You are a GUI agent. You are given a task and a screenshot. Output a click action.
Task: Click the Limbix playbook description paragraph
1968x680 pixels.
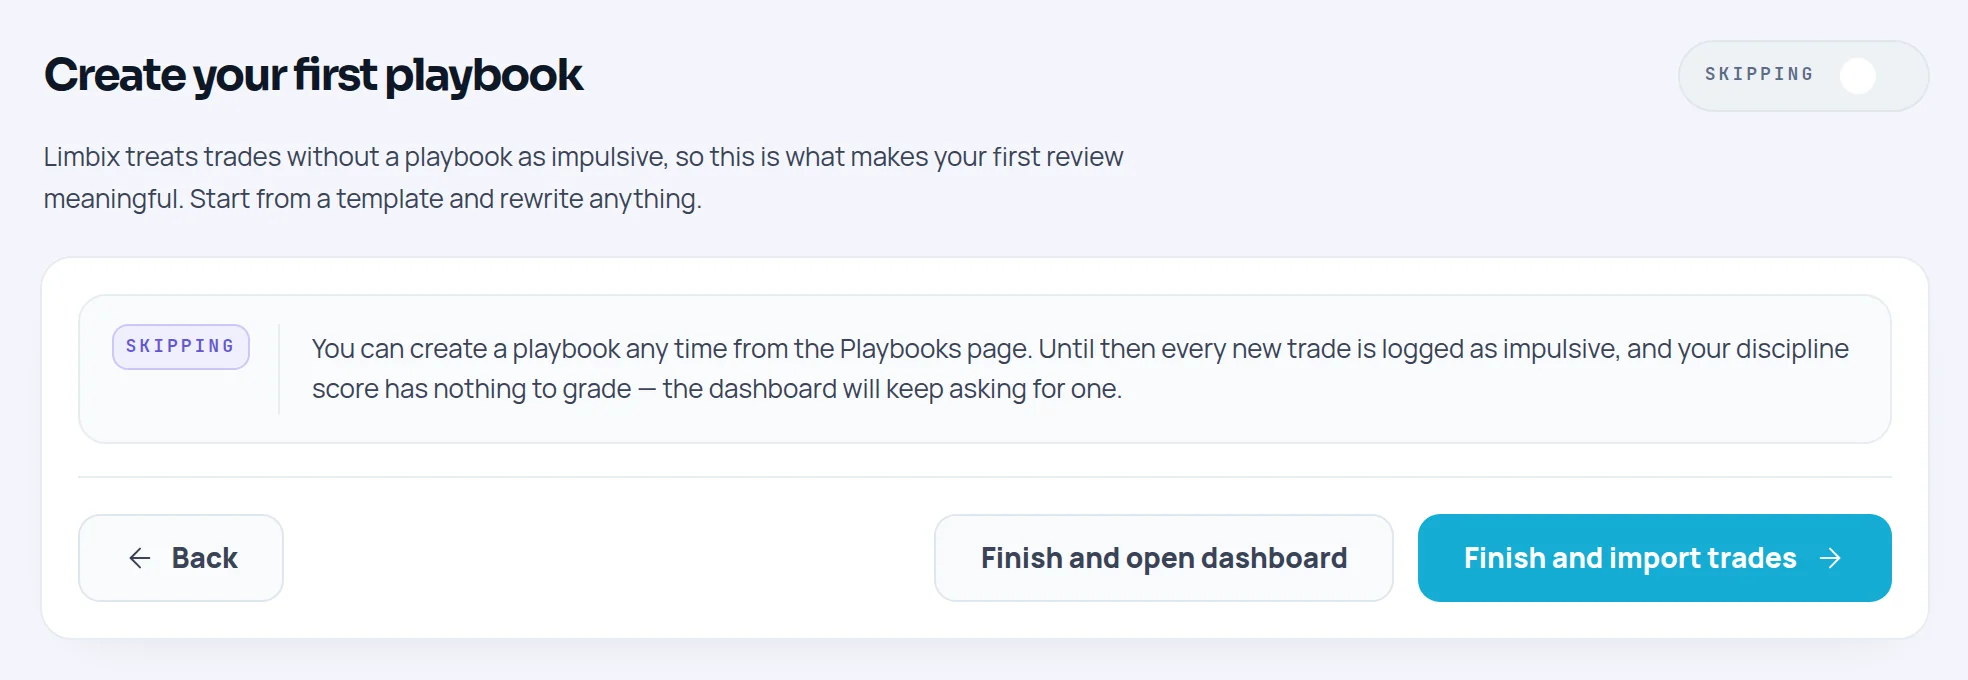click(x=583, y=178)
